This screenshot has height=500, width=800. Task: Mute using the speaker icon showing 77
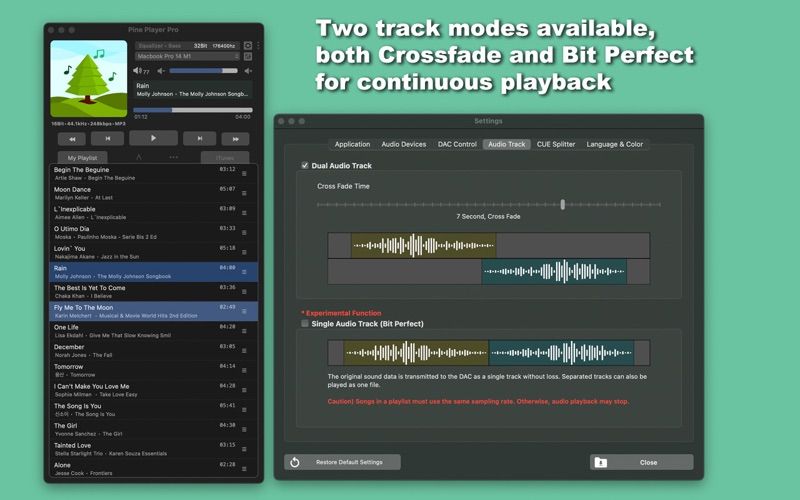coord(141,71)
